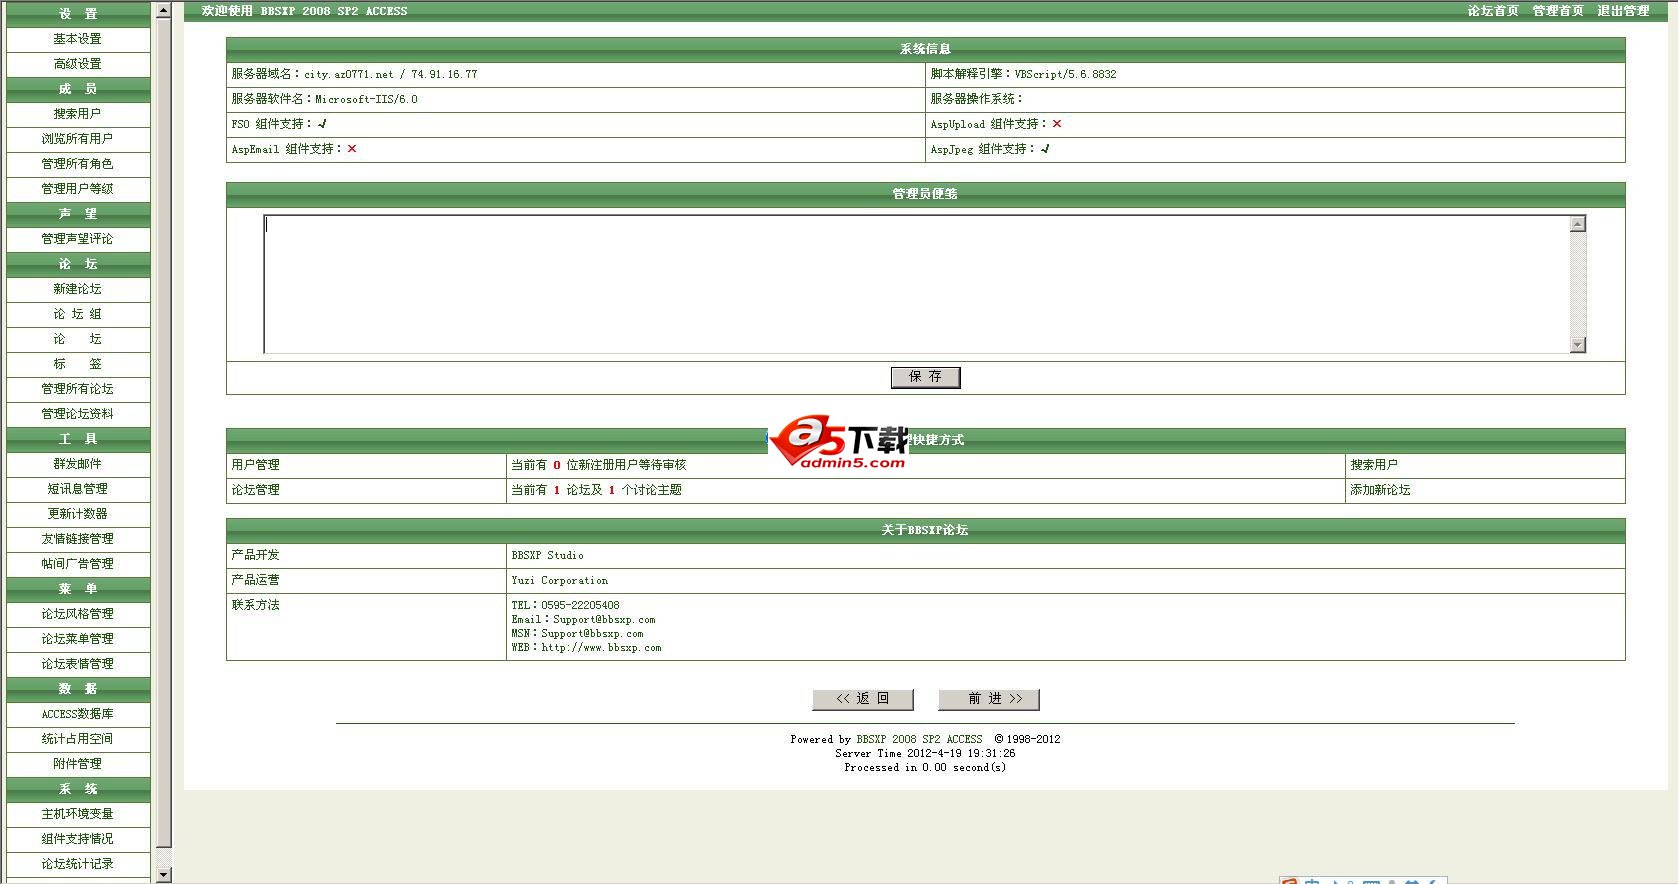Image resolution: width=1678 pixels, height=884 pixels.
Task: Click the 保存 button
Action: click(x=925, y=377)
